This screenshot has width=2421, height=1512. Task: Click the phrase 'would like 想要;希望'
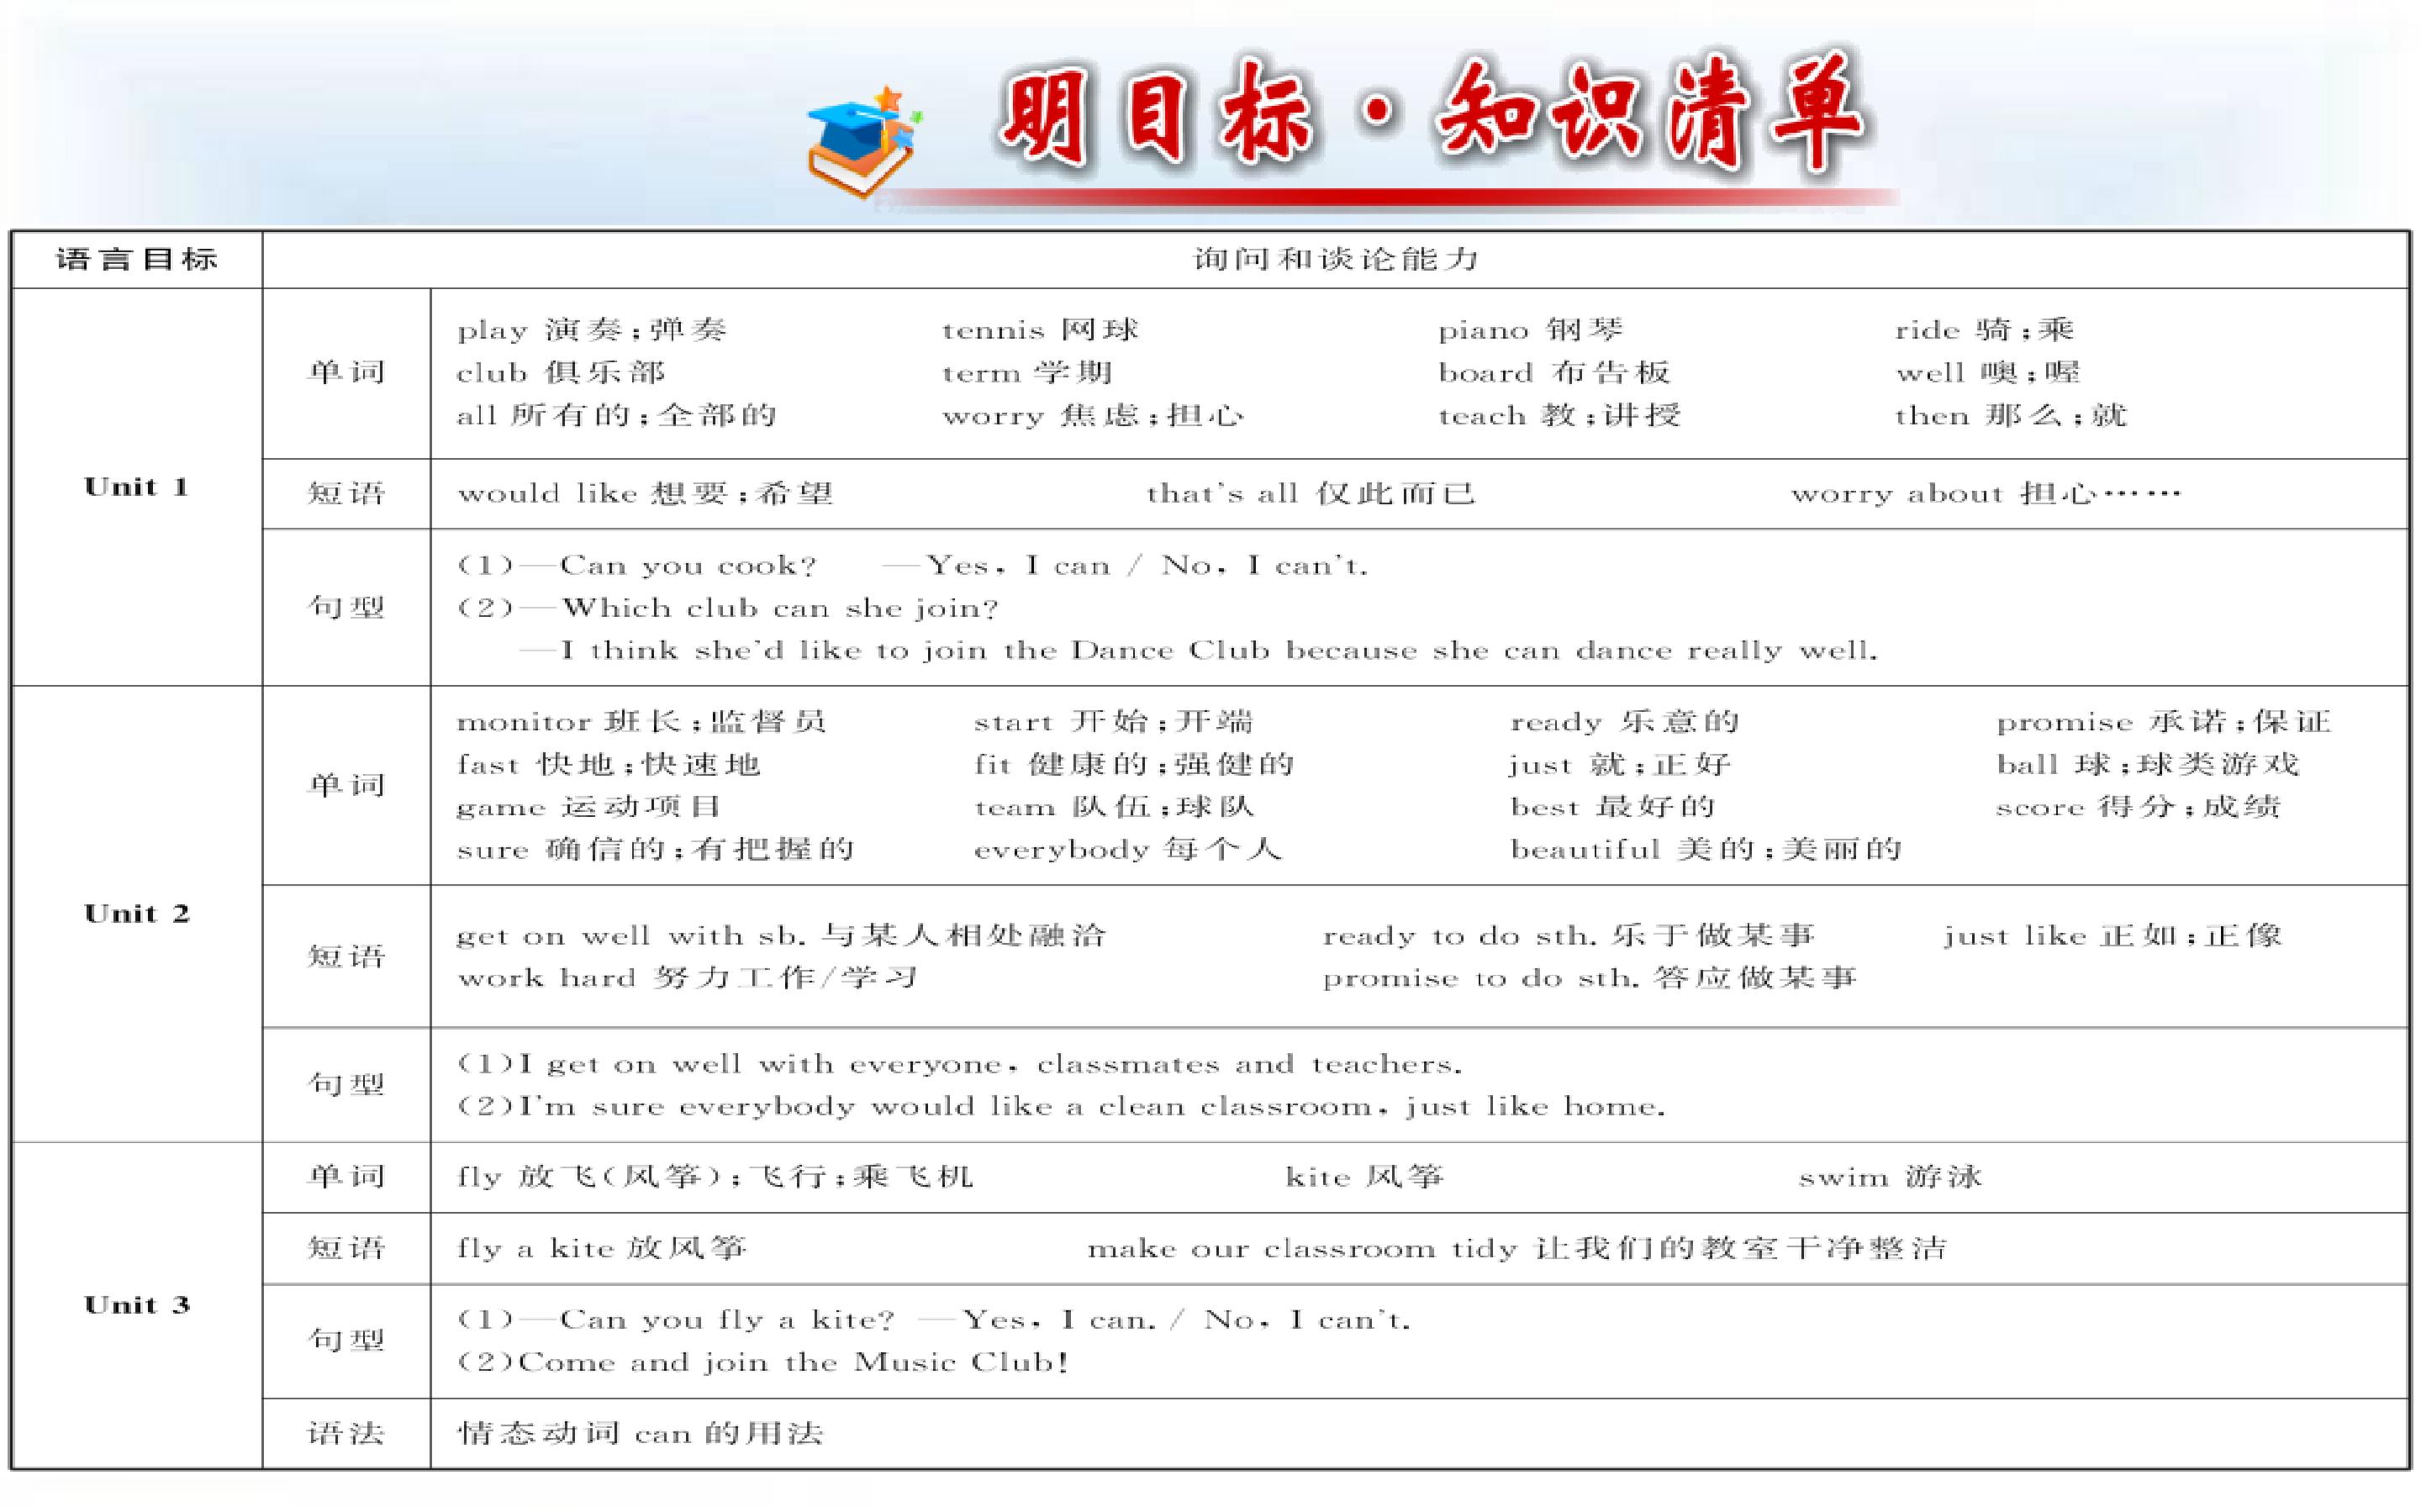click(x=645, y=494)
